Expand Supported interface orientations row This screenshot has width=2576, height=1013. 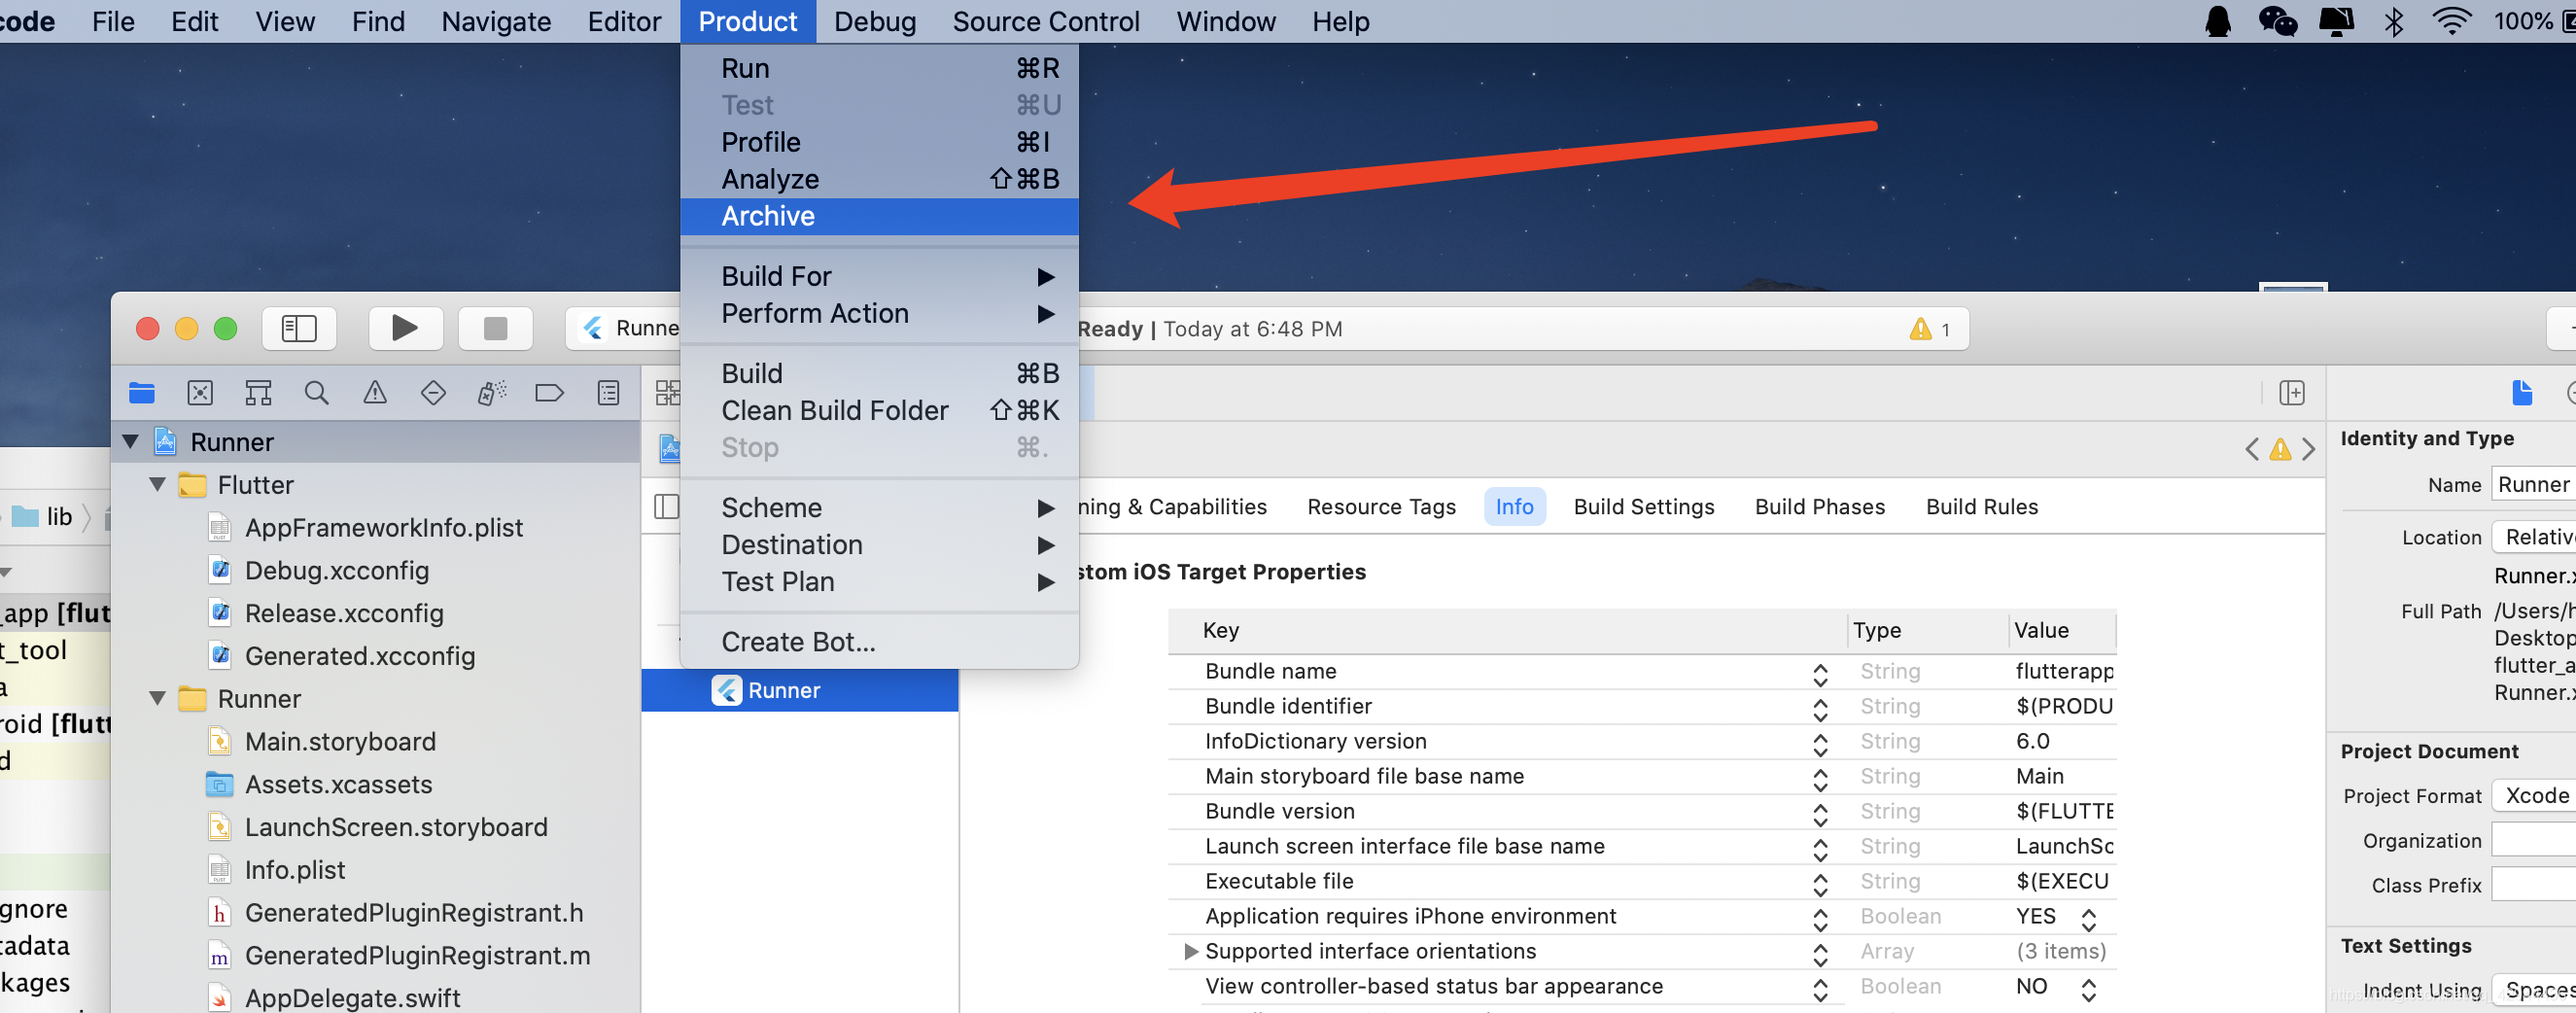[x=1190, y=951]
